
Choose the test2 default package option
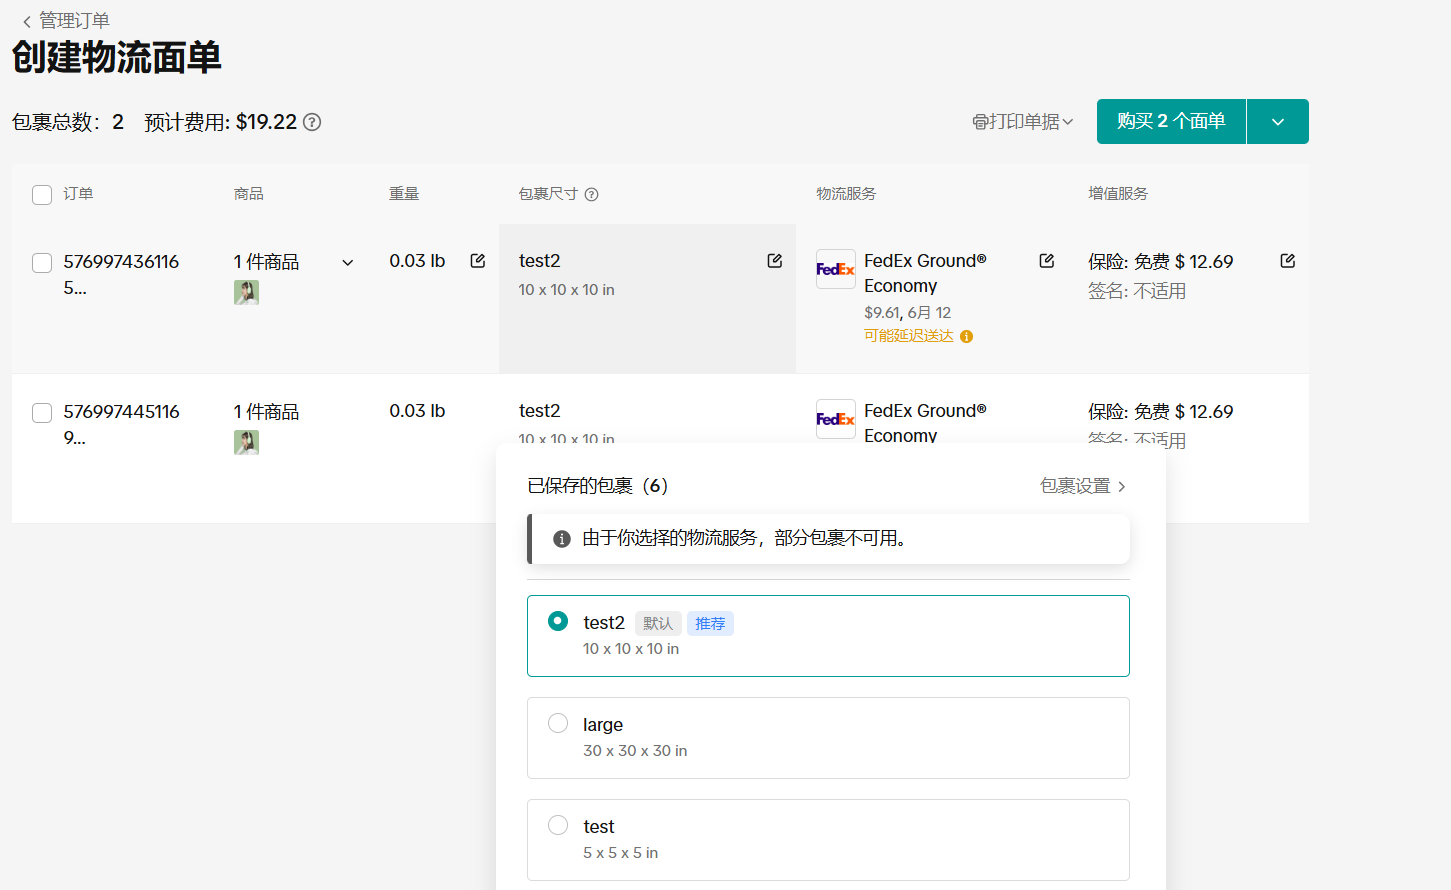point(558,621)
